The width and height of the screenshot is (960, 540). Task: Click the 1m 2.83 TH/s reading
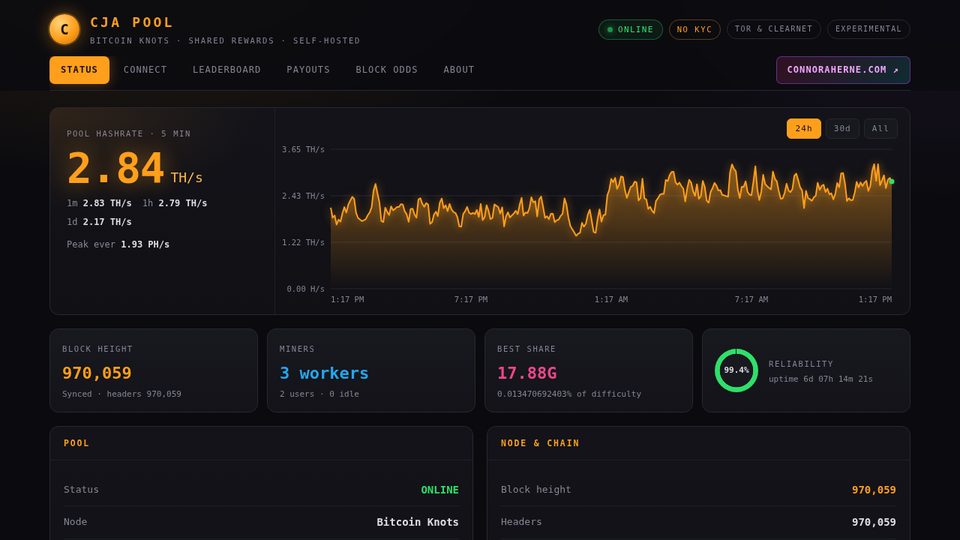(99, 203)
